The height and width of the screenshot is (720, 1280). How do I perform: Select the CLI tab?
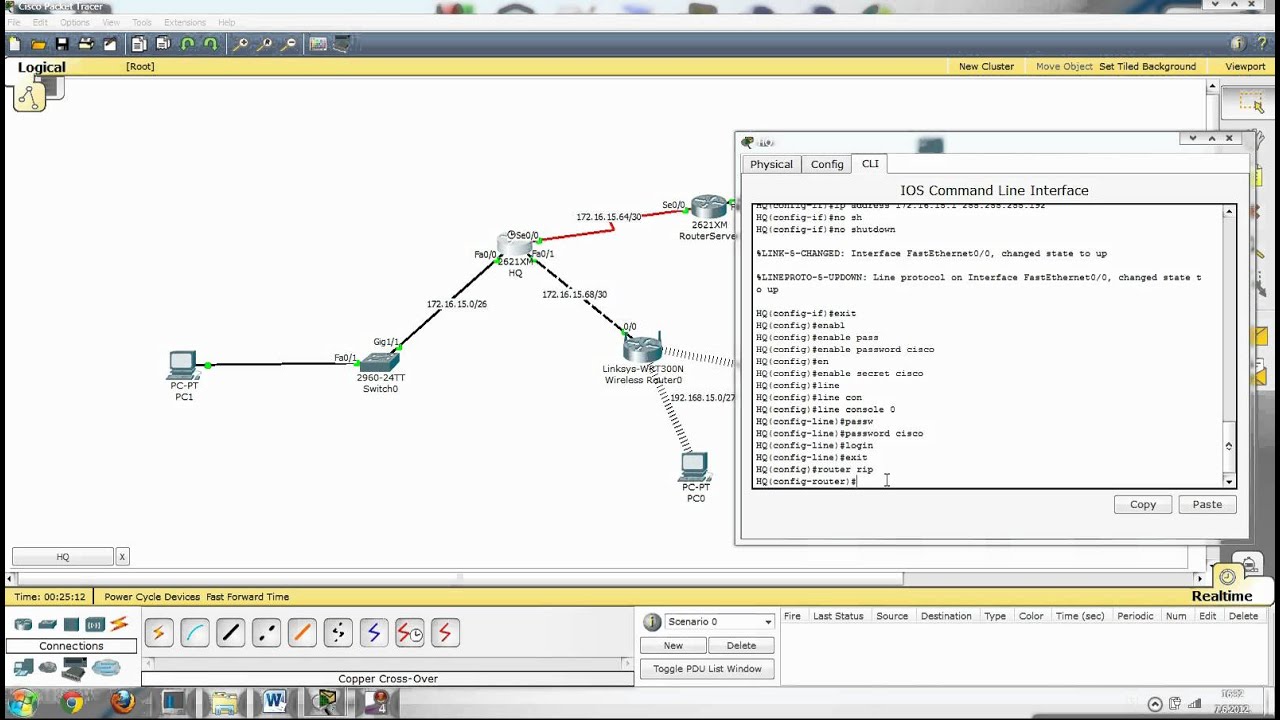870,164
